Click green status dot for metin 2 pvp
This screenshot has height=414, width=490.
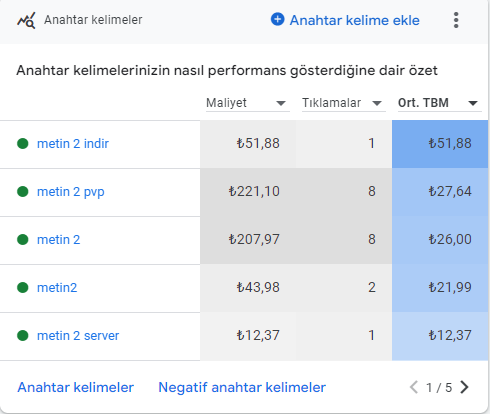23,192
